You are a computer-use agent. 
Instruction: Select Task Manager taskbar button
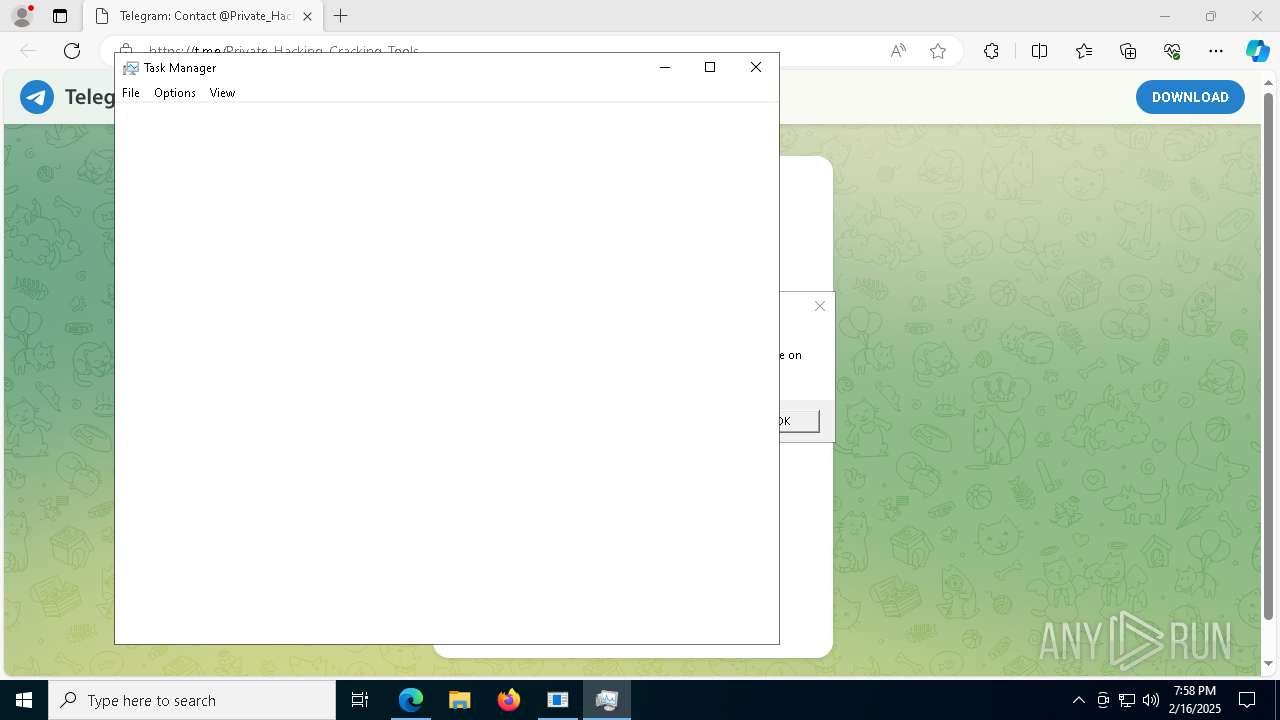607,700
